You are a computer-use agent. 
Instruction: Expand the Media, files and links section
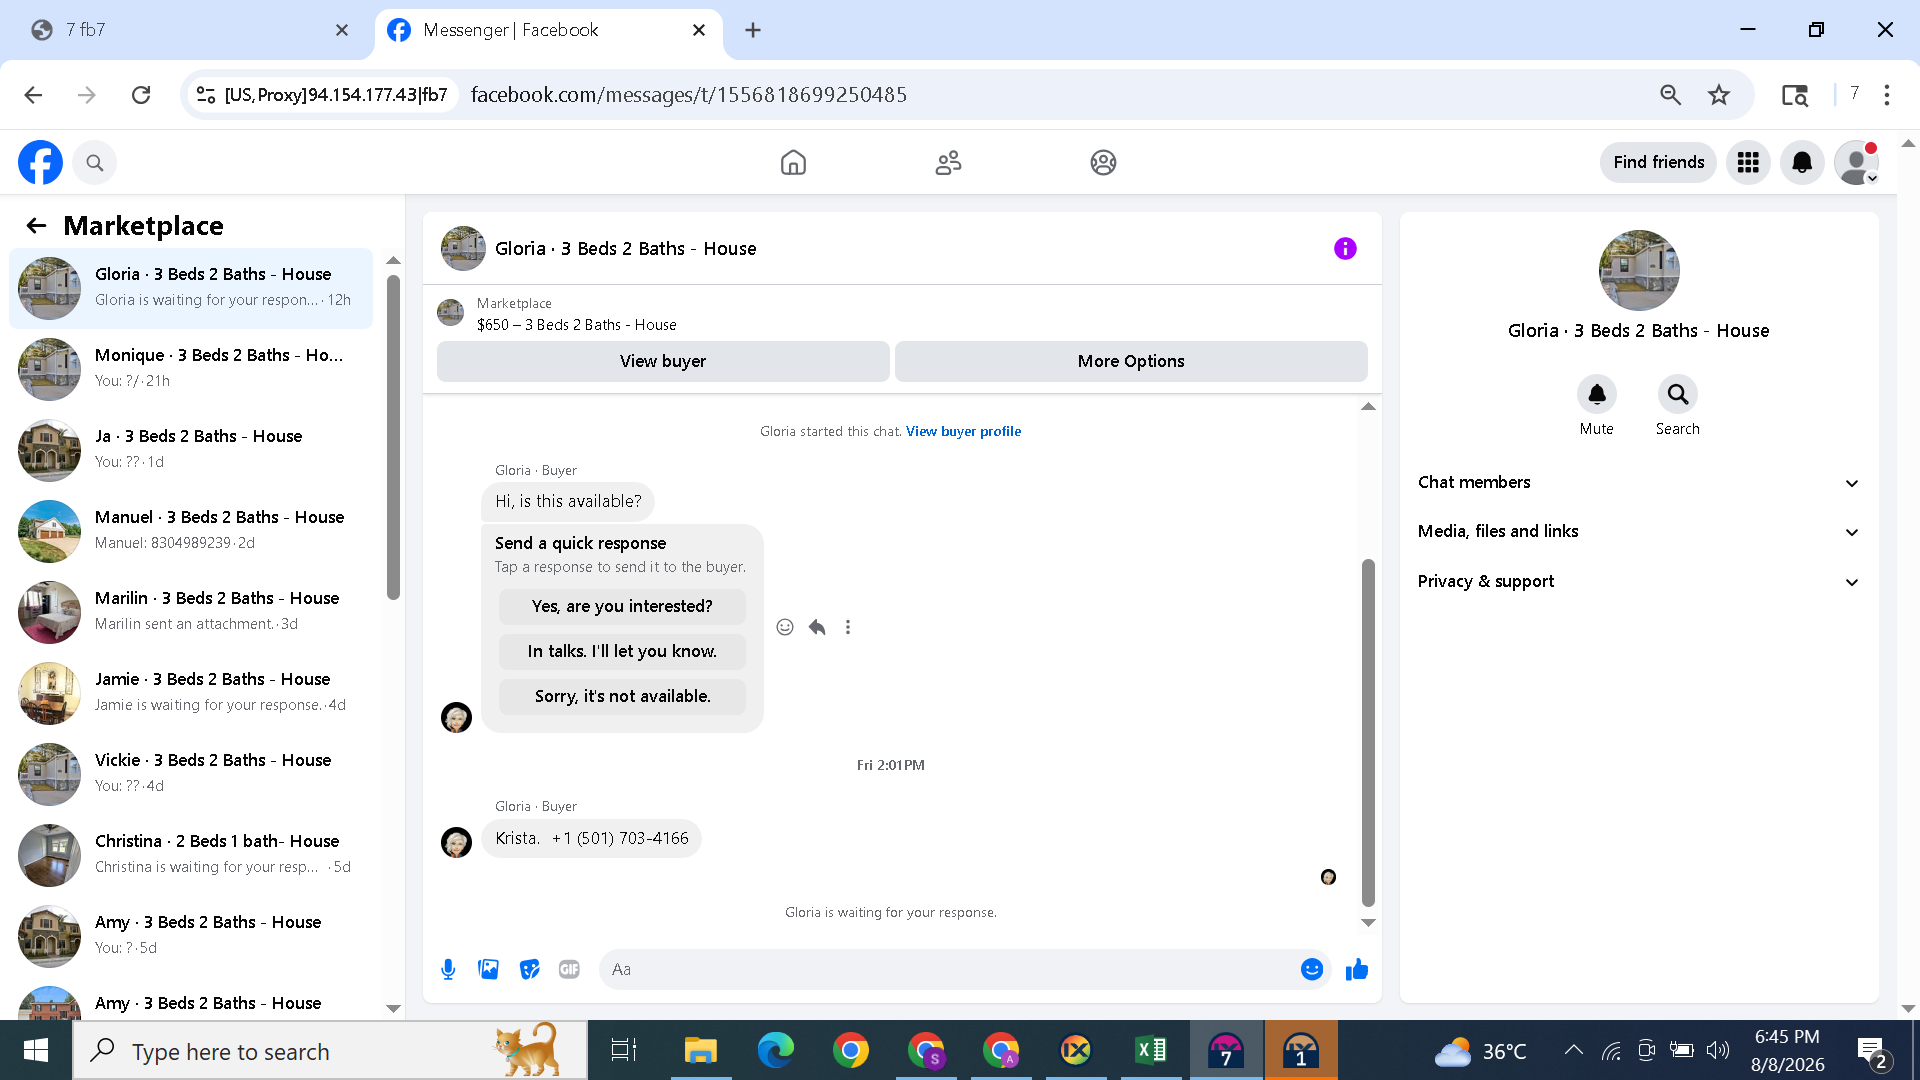pos(1638,531)
